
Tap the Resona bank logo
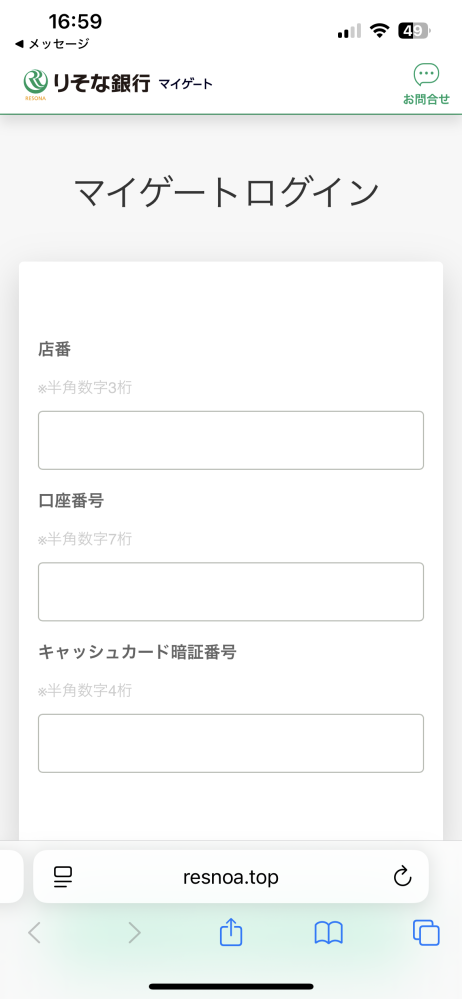tap(87, 83)
